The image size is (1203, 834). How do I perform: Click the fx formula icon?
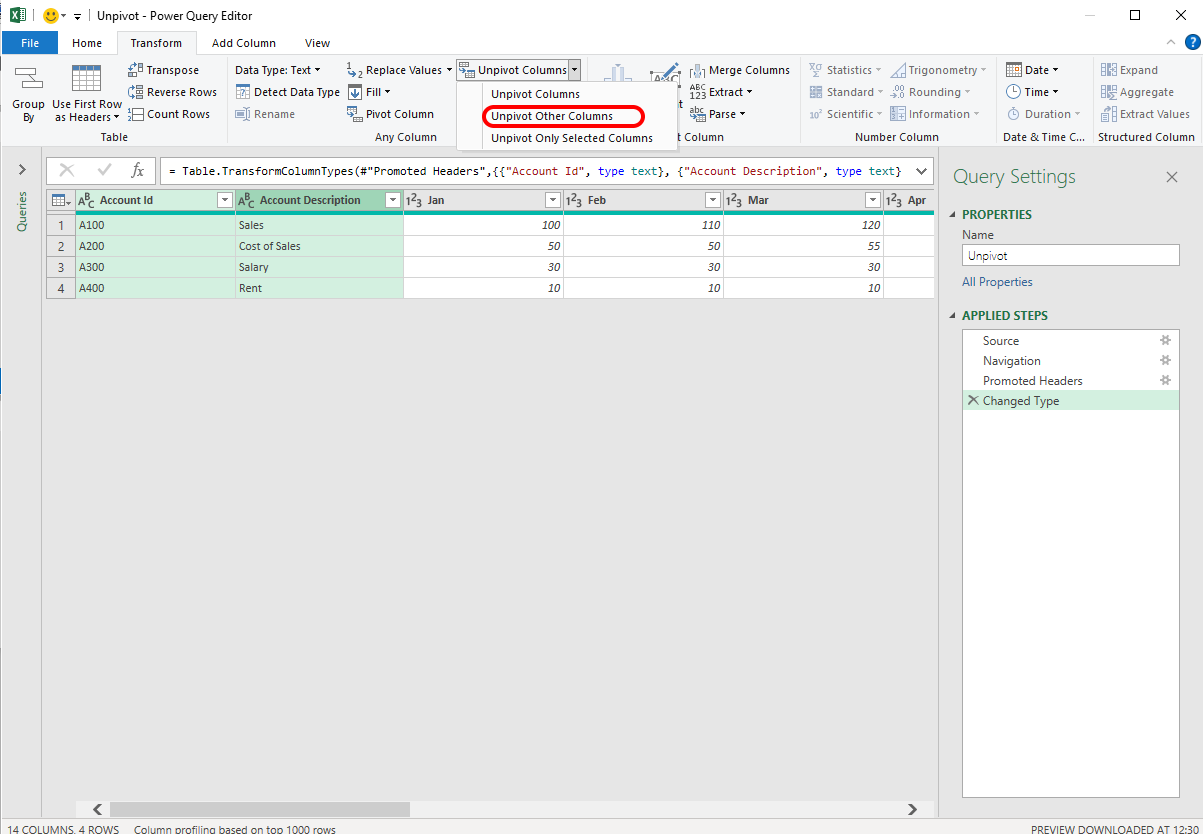[x=138, y=171]
